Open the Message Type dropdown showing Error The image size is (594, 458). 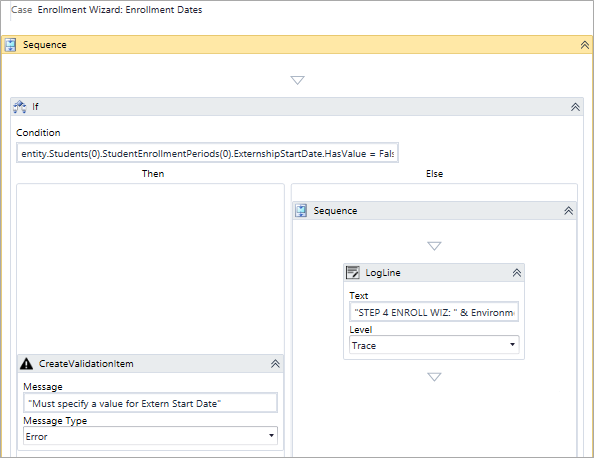(x=150, y=436)
